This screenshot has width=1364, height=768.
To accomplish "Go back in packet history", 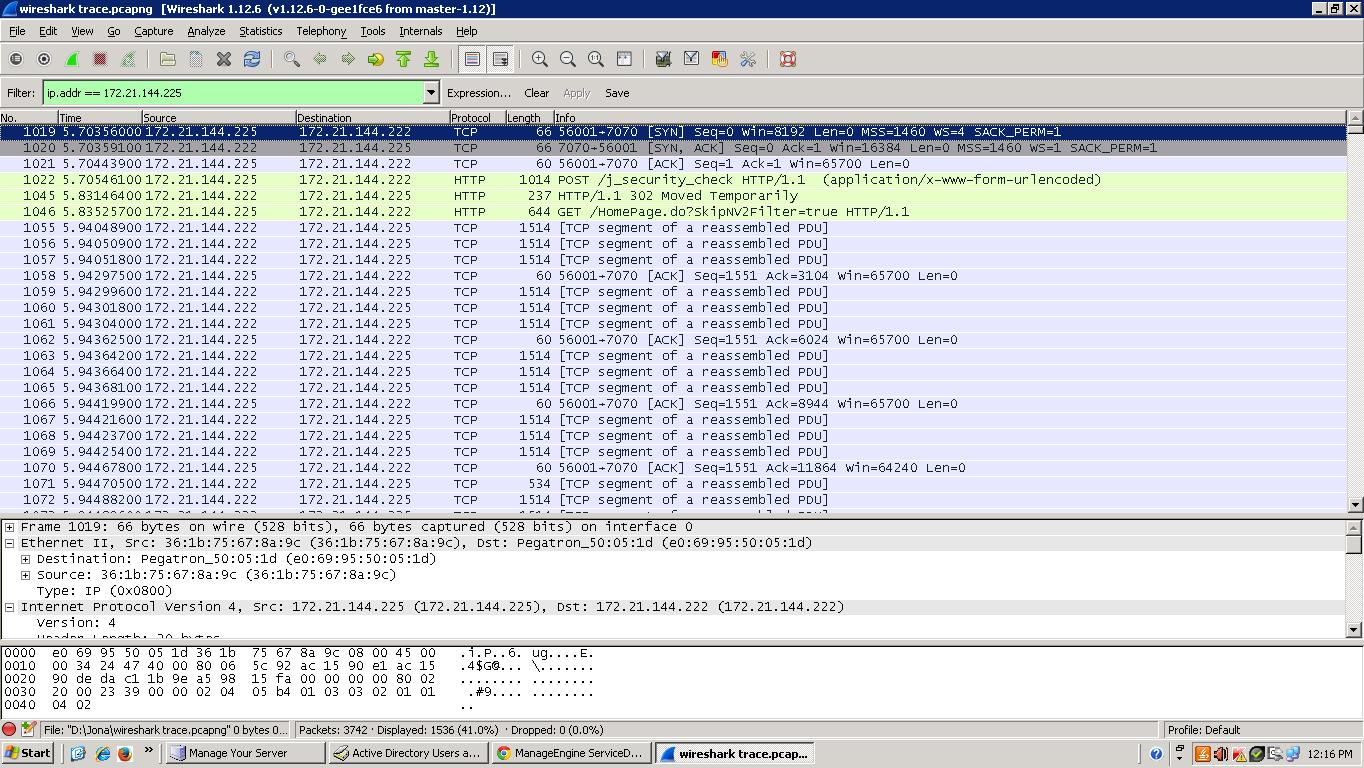I will point(320,59).
